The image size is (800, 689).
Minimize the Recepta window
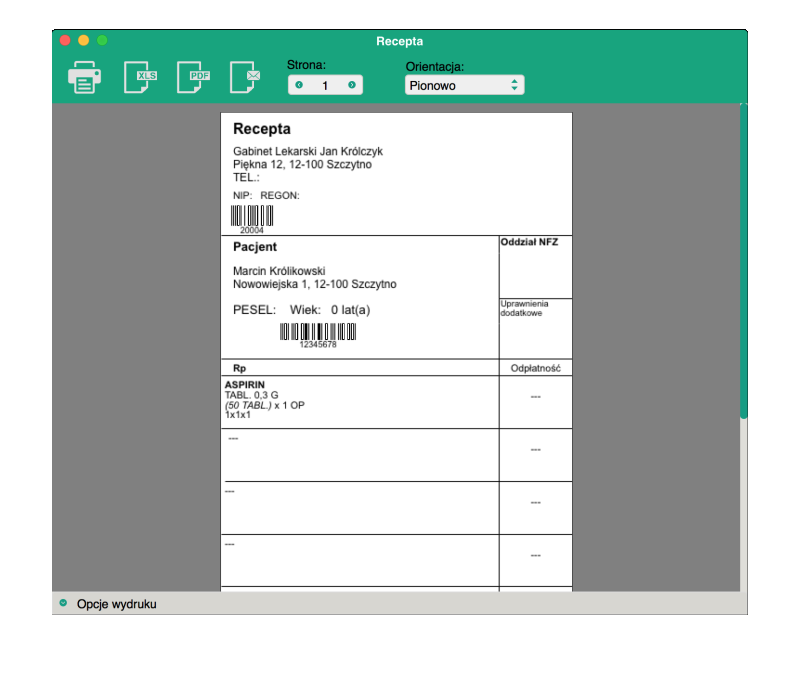[x=83, y=40]
